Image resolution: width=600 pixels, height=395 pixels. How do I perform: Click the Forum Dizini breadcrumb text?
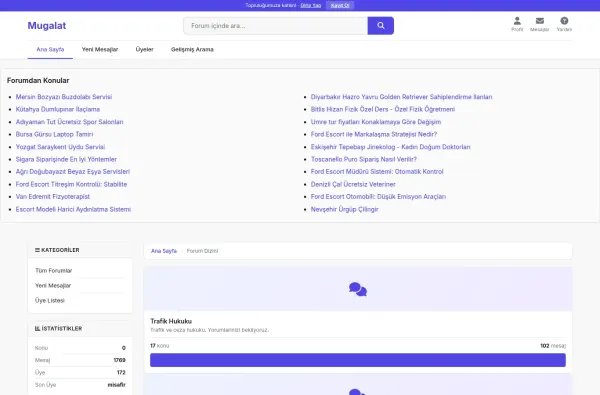[x=202, y=251]
